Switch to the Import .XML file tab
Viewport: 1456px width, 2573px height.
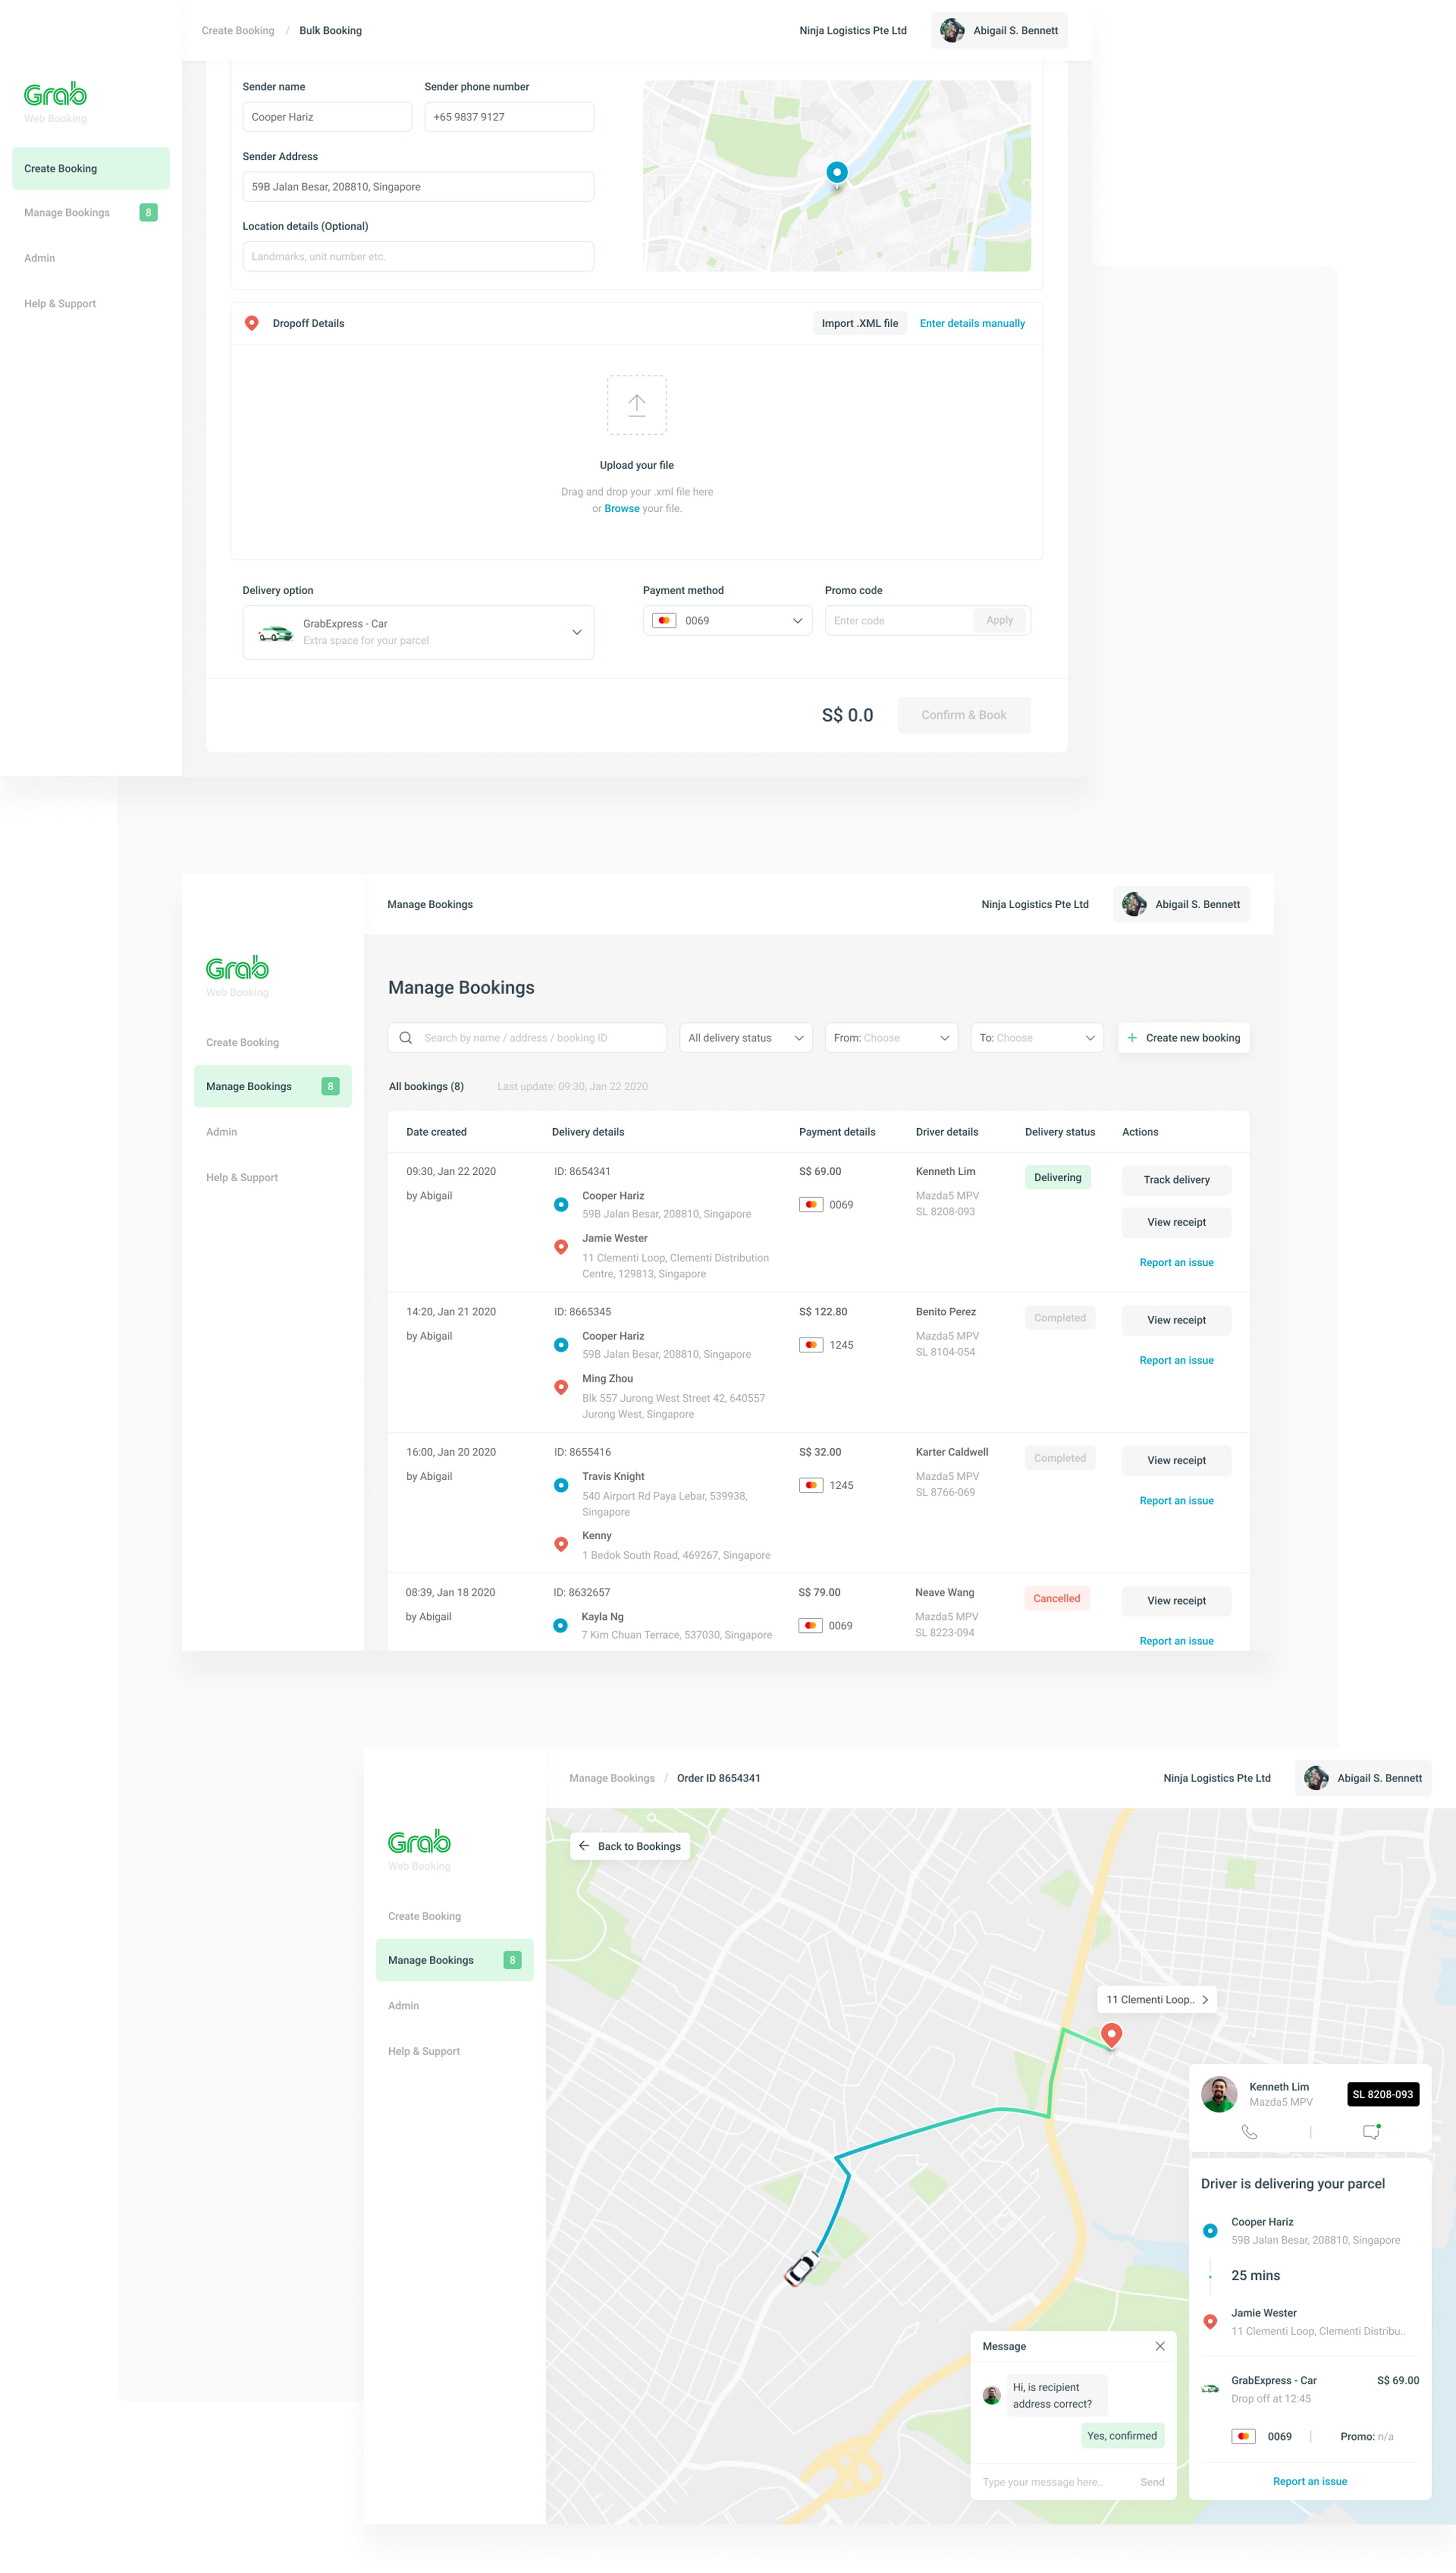(x=859, y=323)
